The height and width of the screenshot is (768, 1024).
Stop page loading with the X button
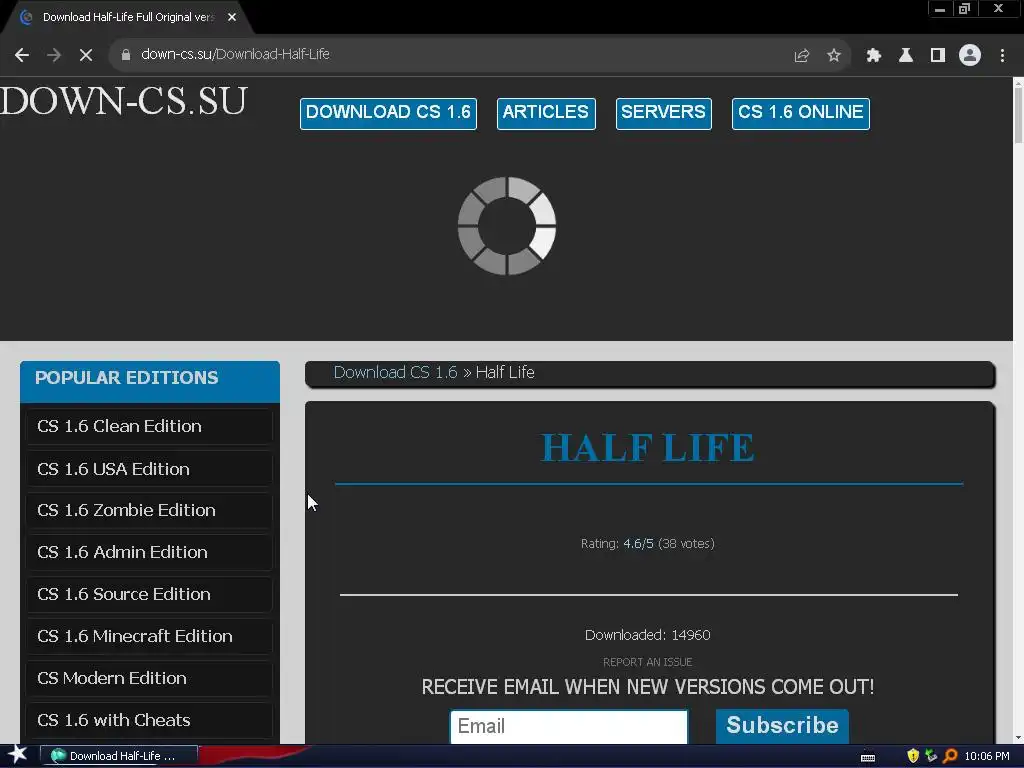(x=86, y=56)
